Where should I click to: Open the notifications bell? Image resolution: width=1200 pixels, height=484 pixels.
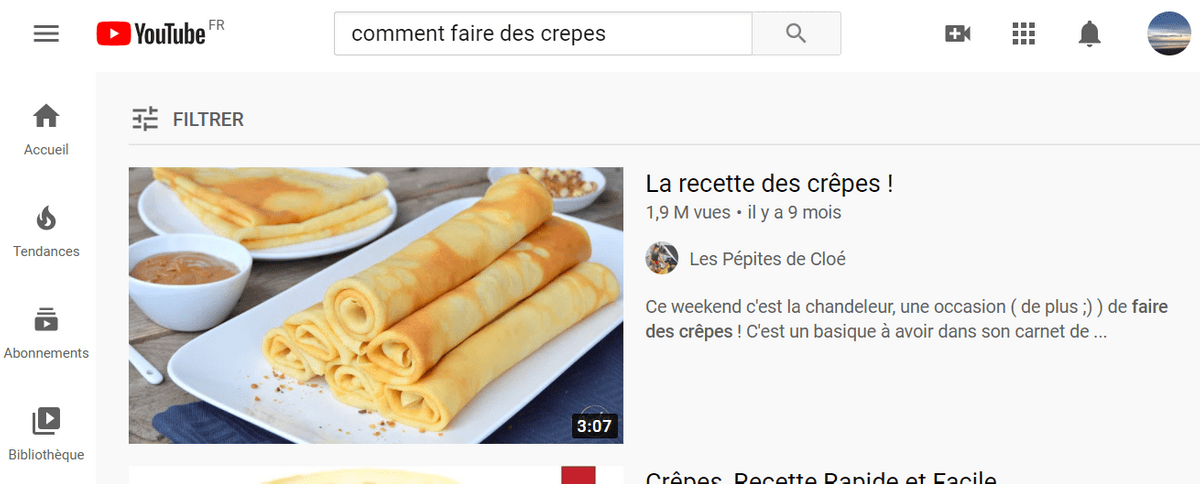tap(1089, 34)
